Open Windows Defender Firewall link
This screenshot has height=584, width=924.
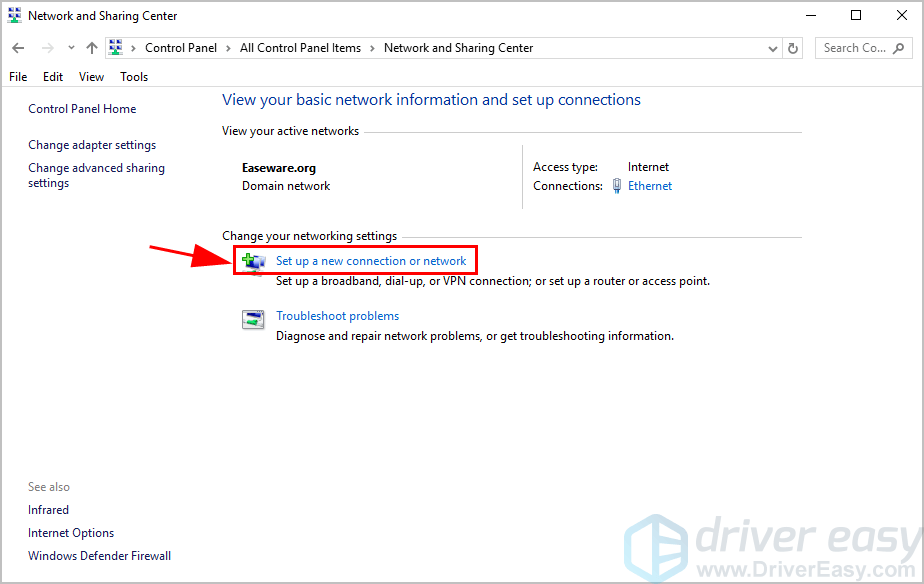point(99,556)
